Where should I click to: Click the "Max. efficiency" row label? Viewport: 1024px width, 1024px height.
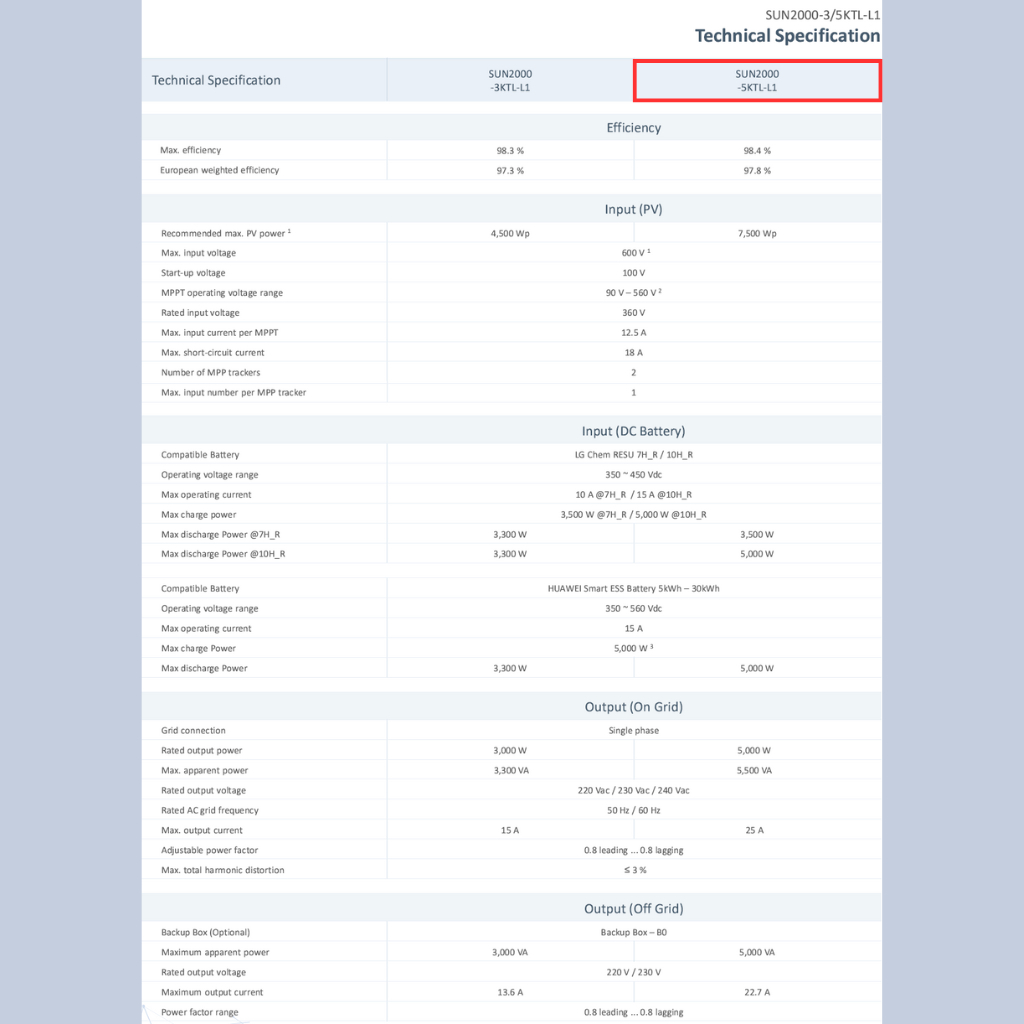pos(191,150)
